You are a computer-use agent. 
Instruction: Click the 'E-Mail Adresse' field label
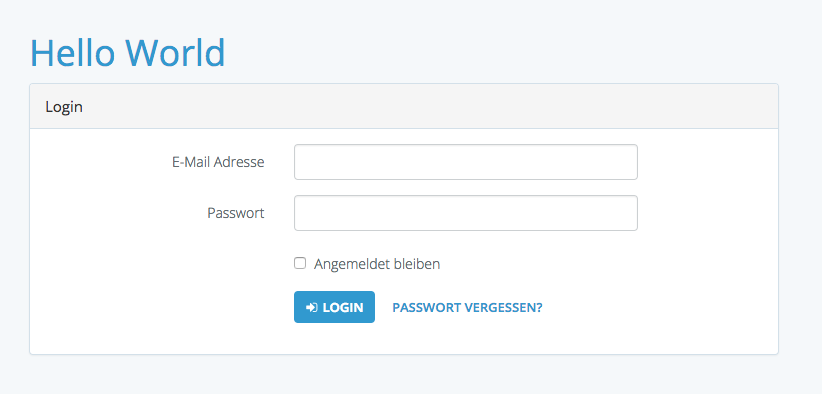coord(218,162)
